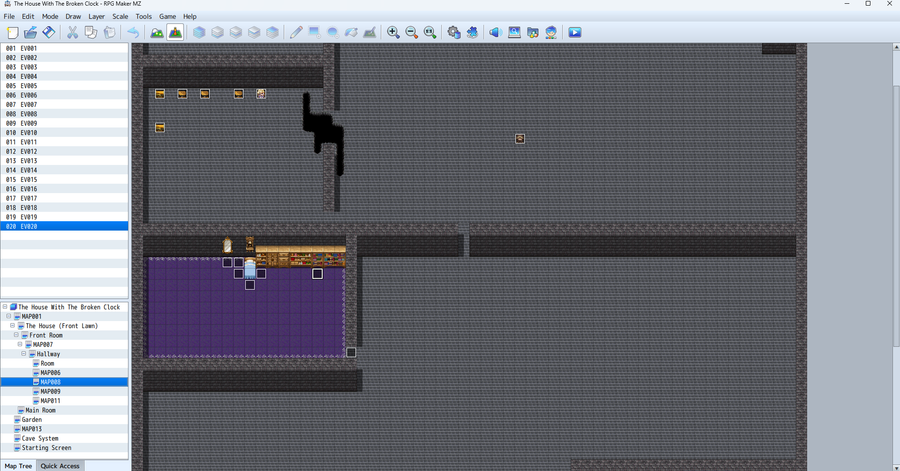Switch to the Quick Access tab
Screen dimensions: 900x471
tap(60, 466)
